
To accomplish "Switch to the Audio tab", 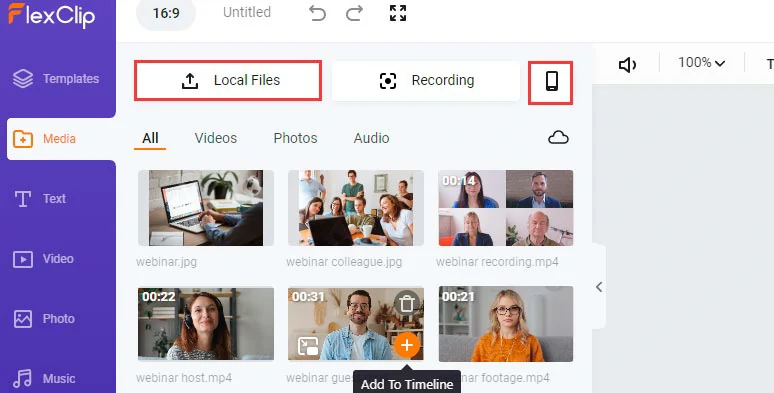I will point(371,138).
